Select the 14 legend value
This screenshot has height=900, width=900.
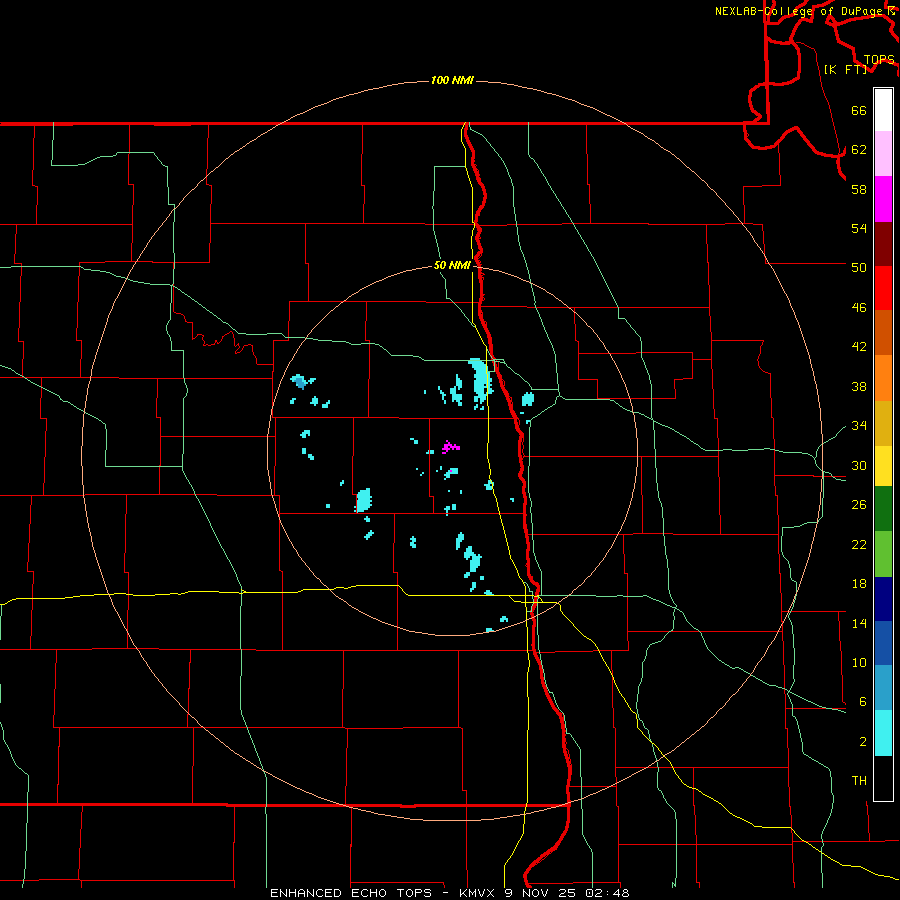coord(859,623)
